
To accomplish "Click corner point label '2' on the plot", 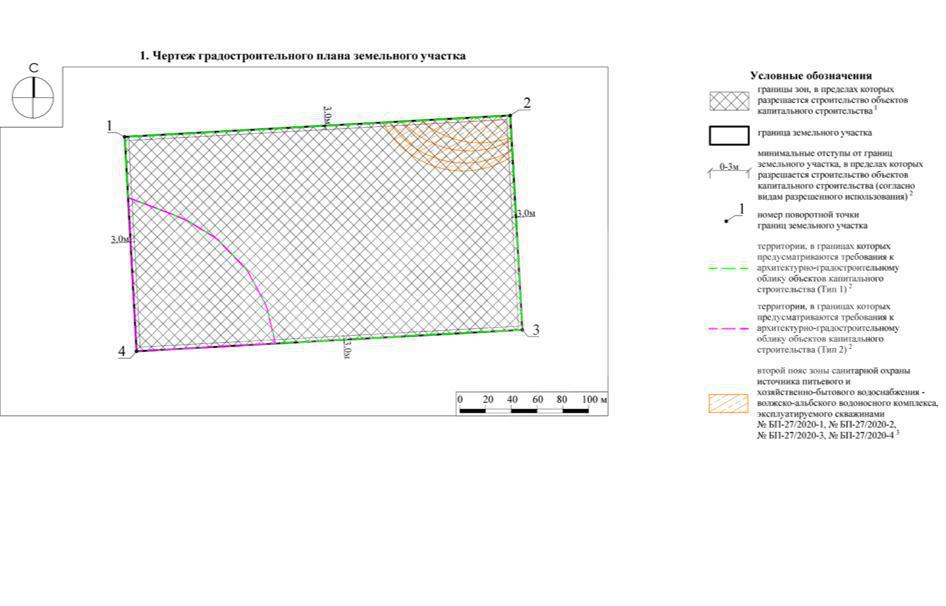I will click(x=527, y=103).
